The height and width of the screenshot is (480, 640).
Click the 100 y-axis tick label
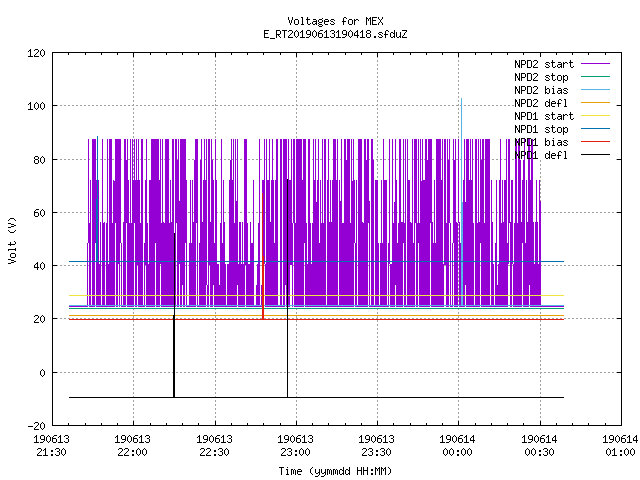tap(36, 106)
